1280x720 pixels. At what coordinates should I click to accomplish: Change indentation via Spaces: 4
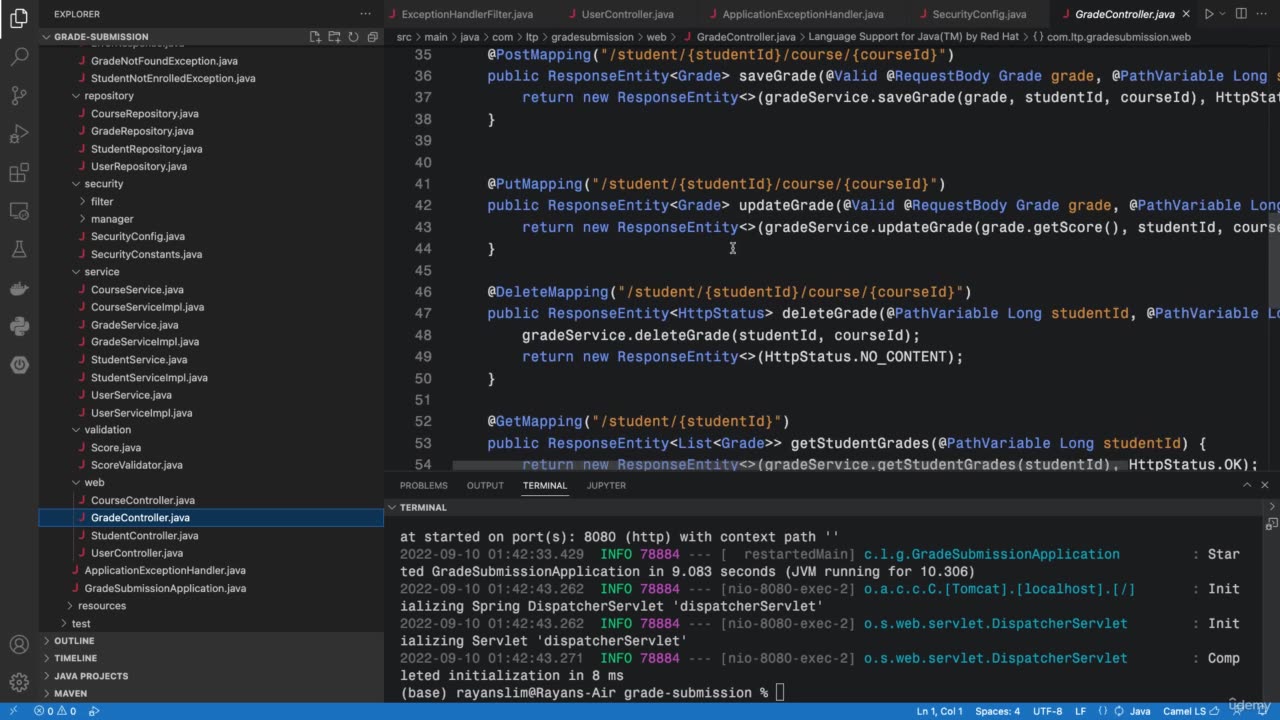[x=998, y=711]
